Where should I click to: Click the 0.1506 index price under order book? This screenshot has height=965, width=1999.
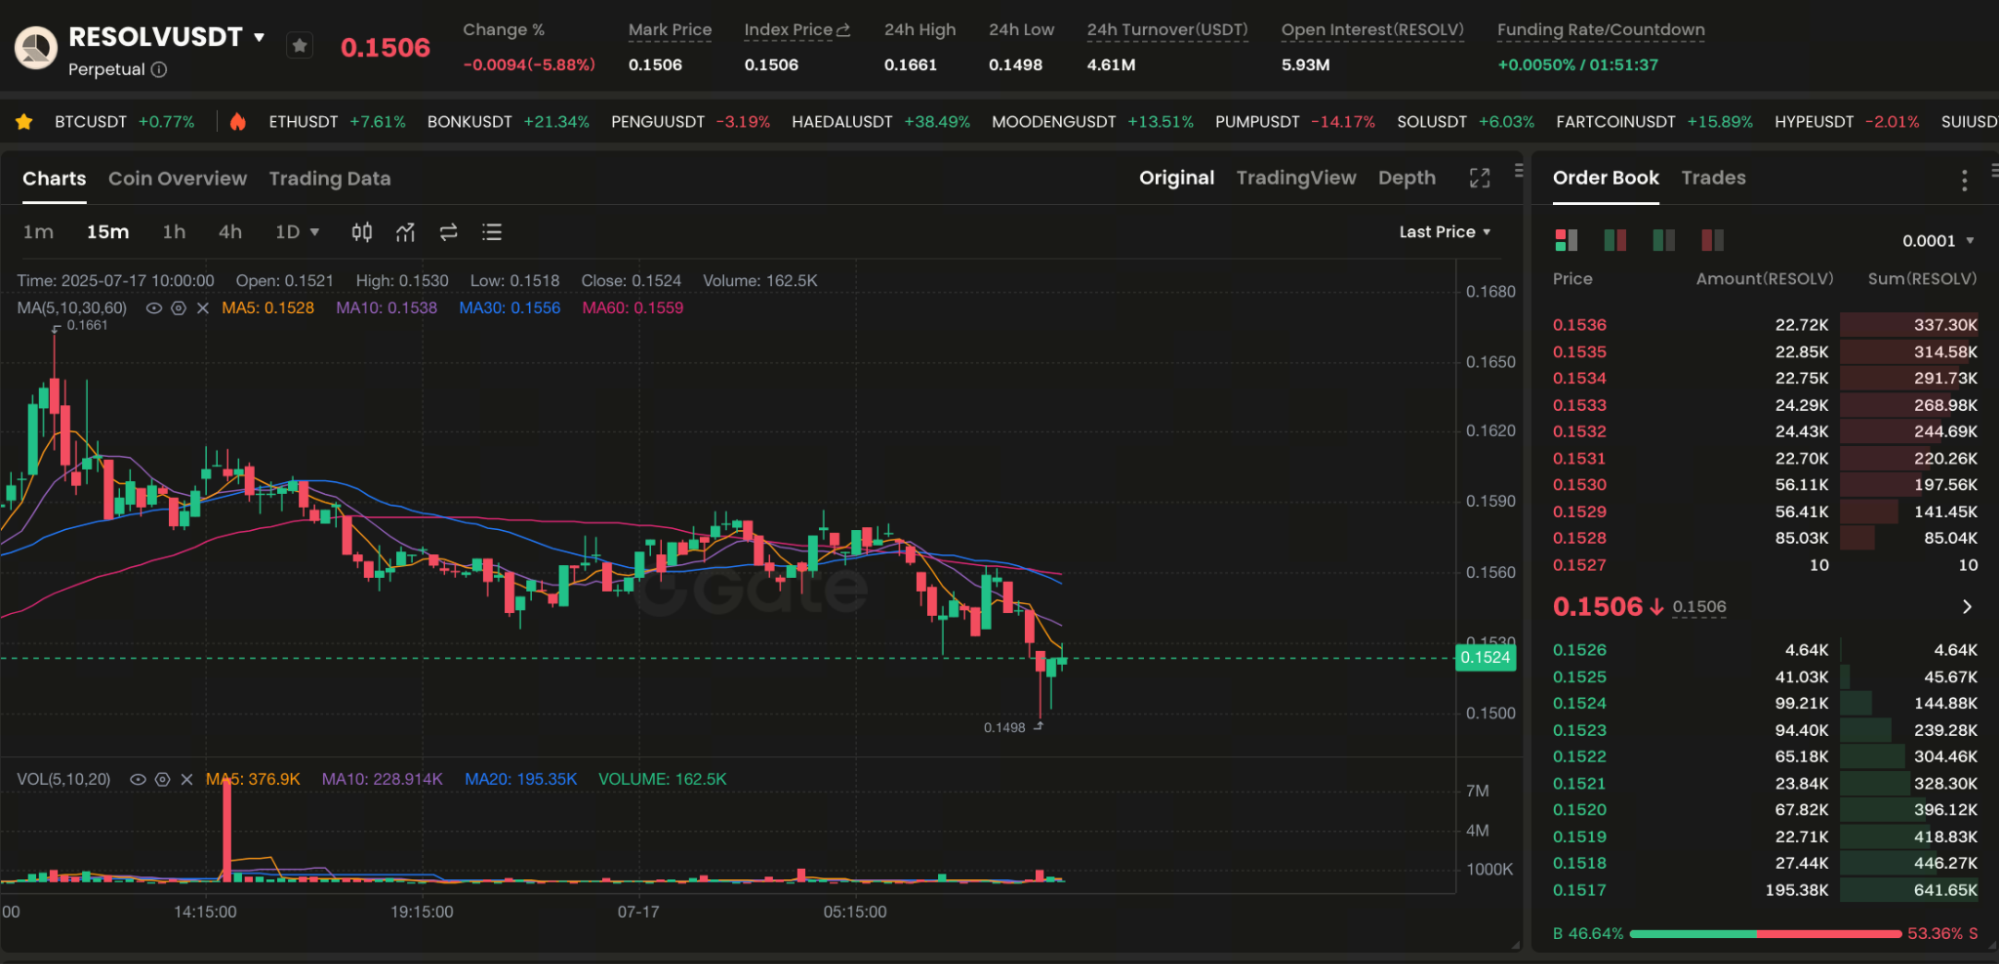(x=1699, y=607)
